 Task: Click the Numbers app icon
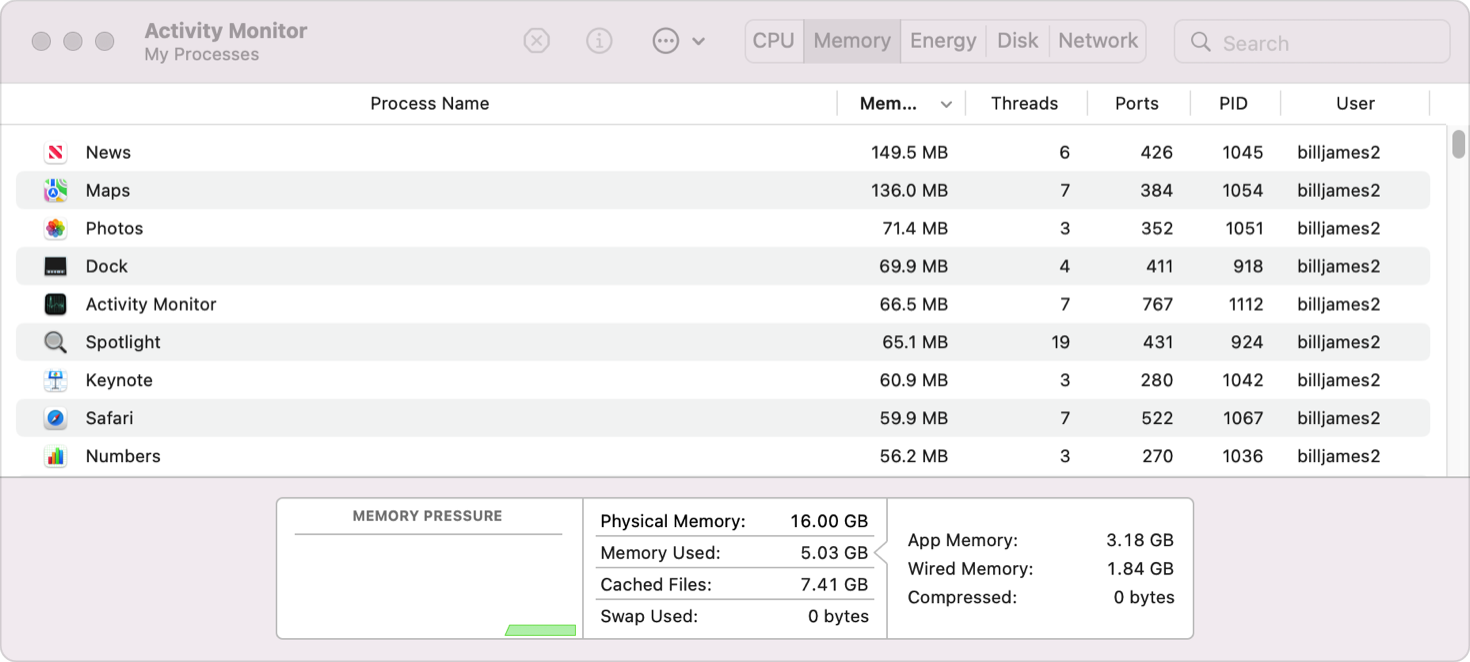point(56,456)
